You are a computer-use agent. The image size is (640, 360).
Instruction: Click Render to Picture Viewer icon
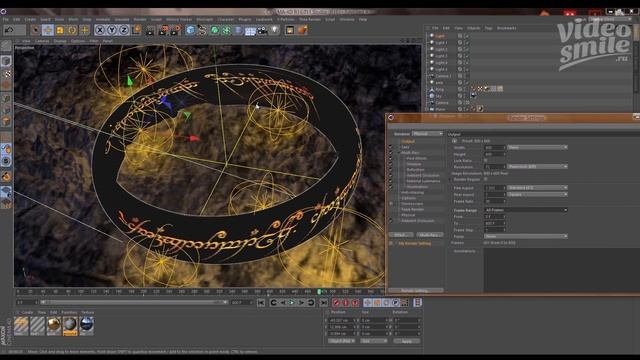click(163, 30)
